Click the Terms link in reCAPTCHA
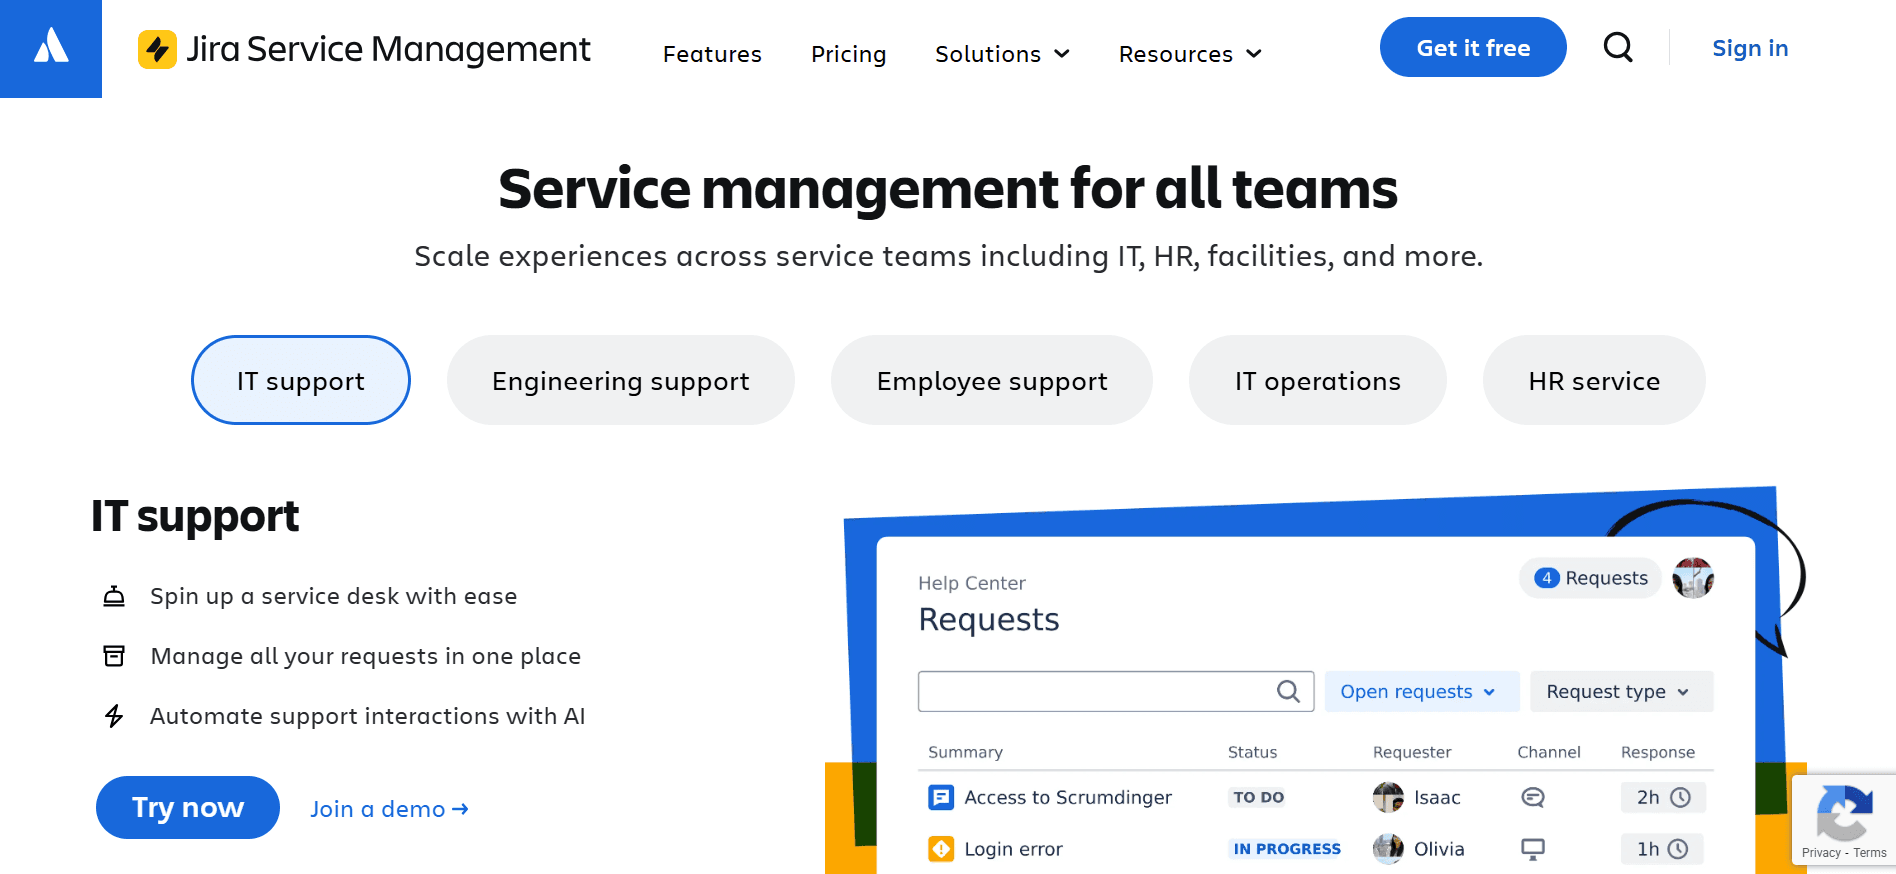Image resolution: width=1896 pixels, height=874 pixels. [1869, 853]
